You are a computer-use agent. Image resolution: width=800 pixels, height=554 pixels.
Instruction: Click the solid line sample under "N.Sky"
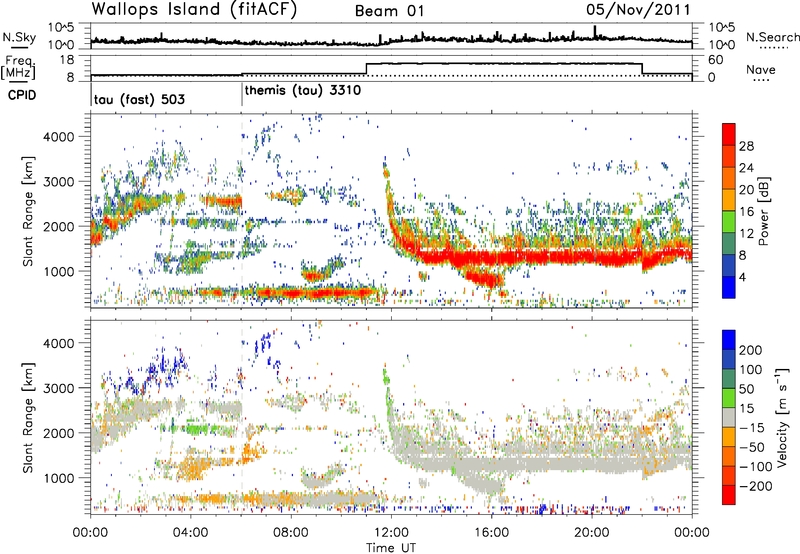tap(19, 48)
